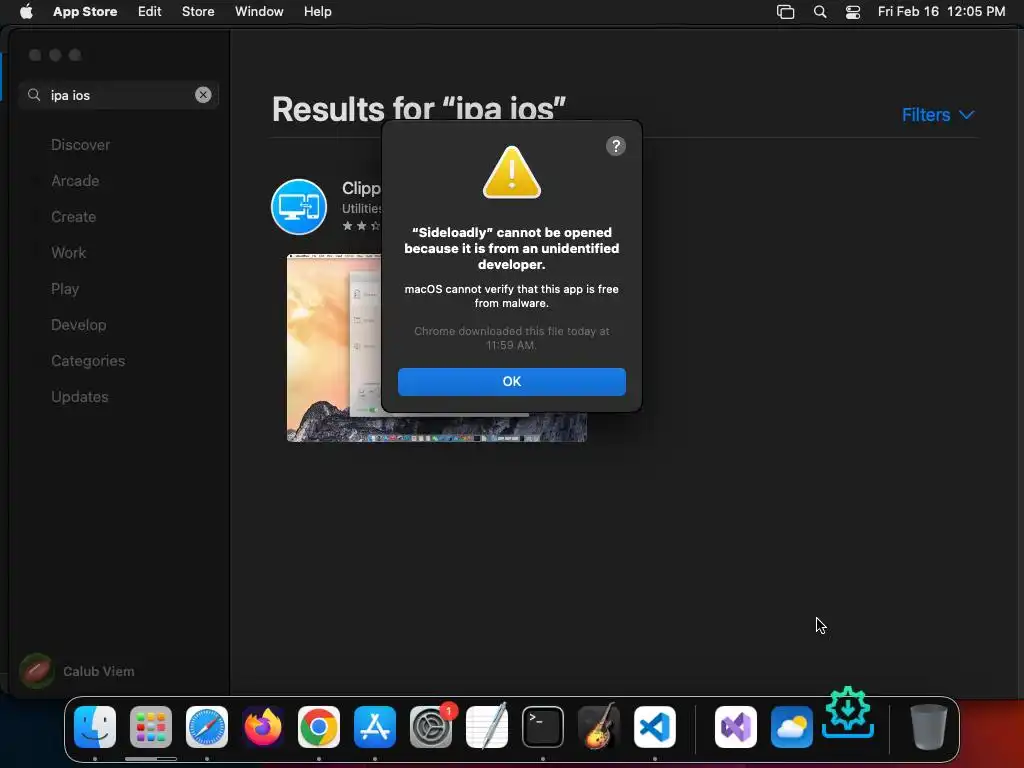Viewport: 1024px width, 768px height.
Task: Click the Clipp star rating
Action: (x=361, y=226)
